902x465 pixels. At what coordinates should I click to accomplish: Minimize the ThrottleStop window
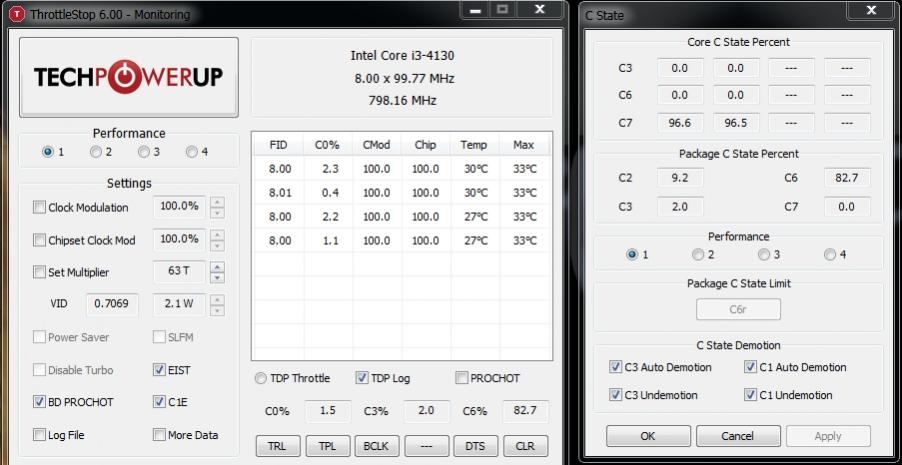[x=475, y=10]
